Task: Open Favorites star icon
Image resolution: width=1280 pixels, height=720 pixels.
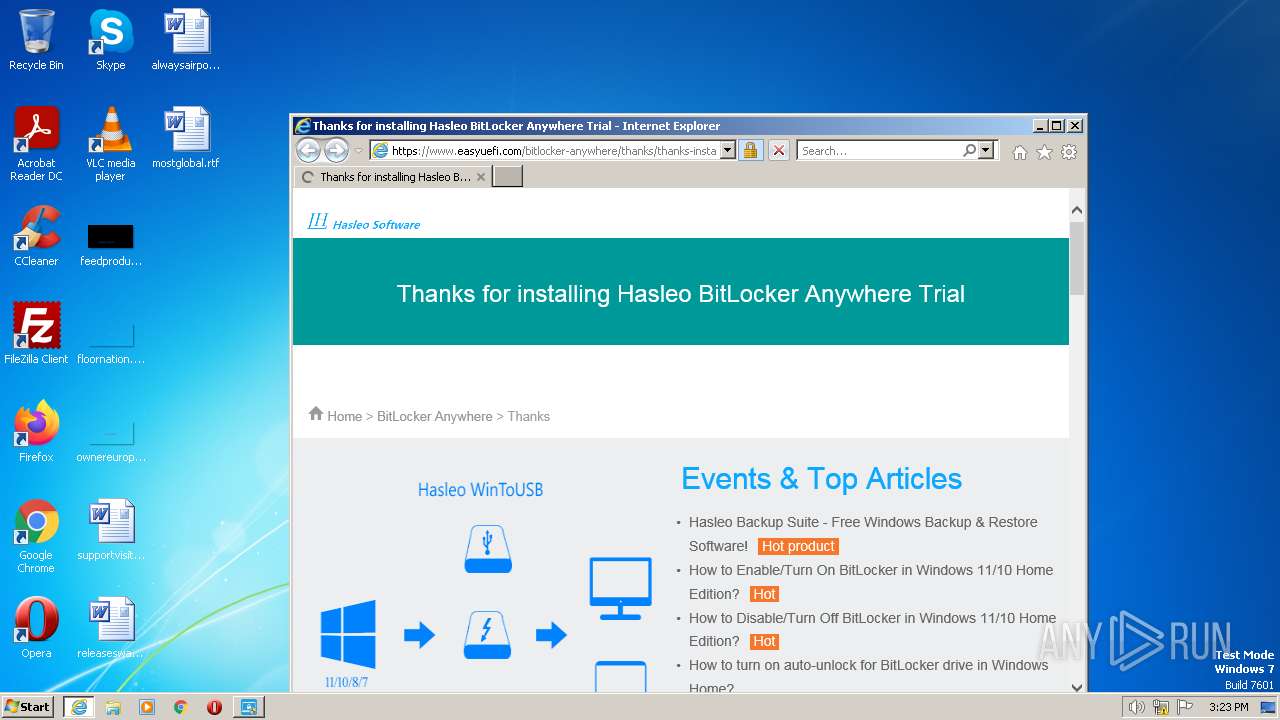Action: coord(1044,152)
